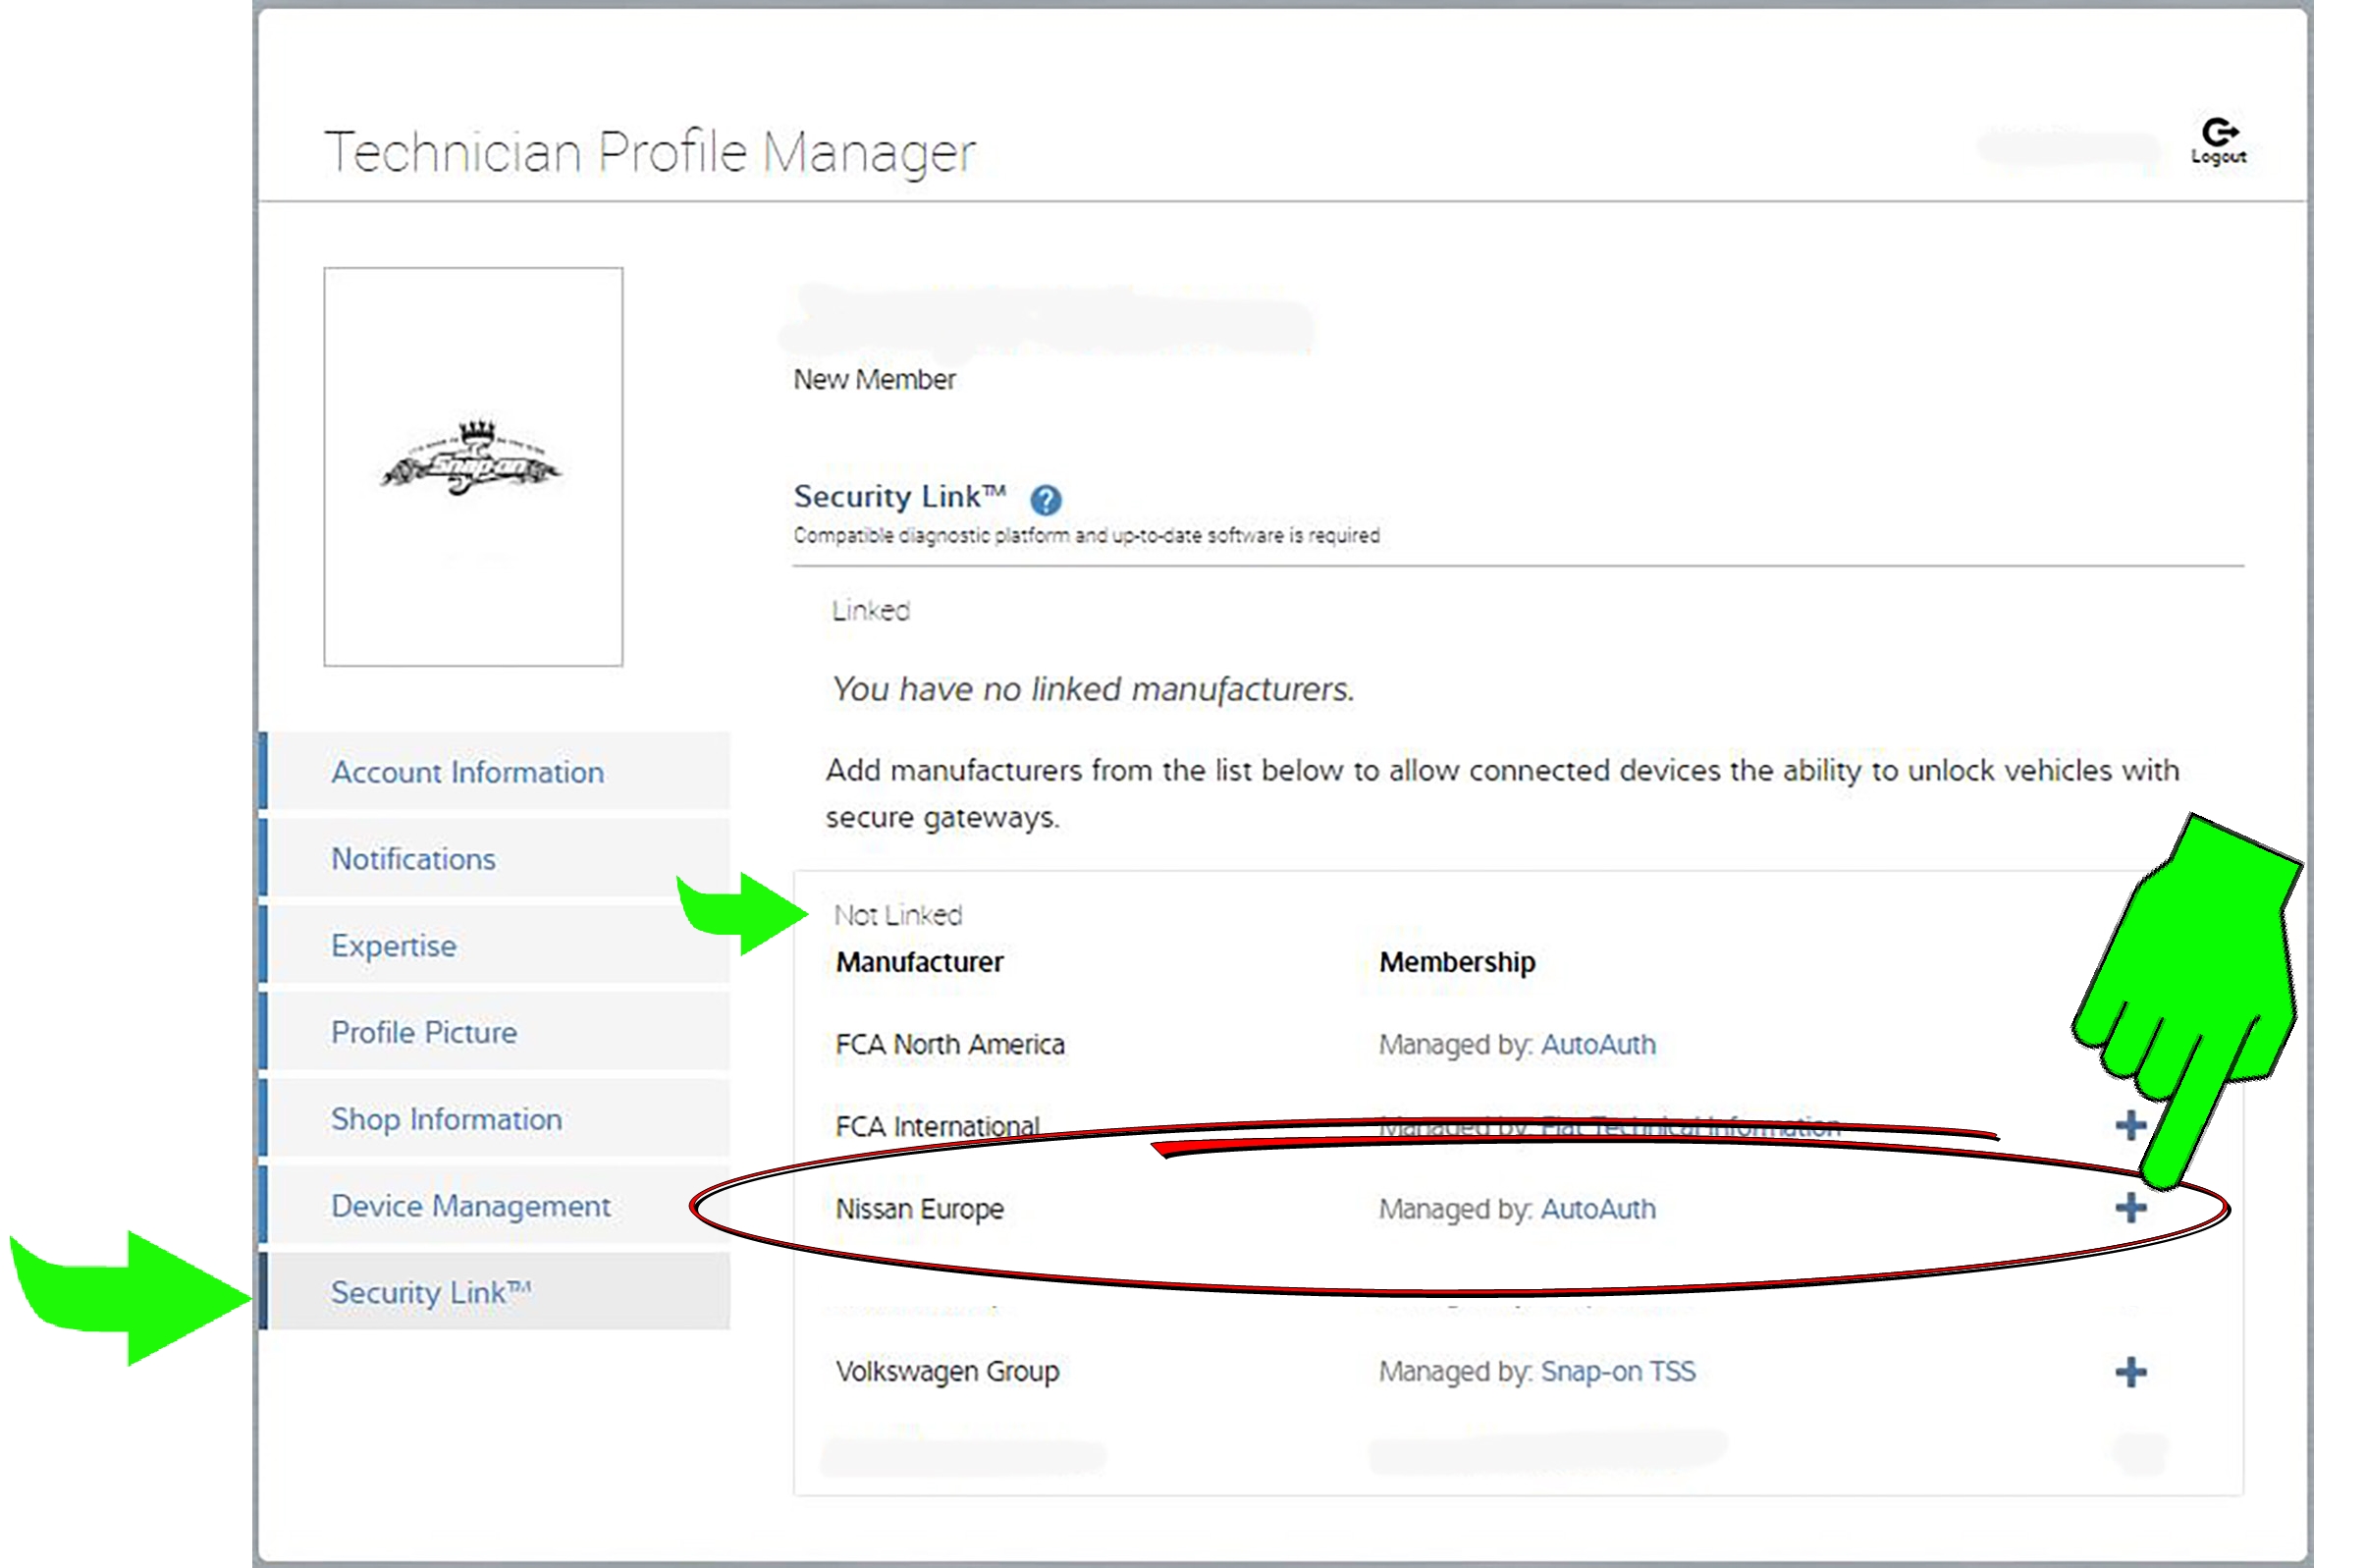Click the Membership column header
This screenshot has width=2366, height=1568.
(1456, 962)
